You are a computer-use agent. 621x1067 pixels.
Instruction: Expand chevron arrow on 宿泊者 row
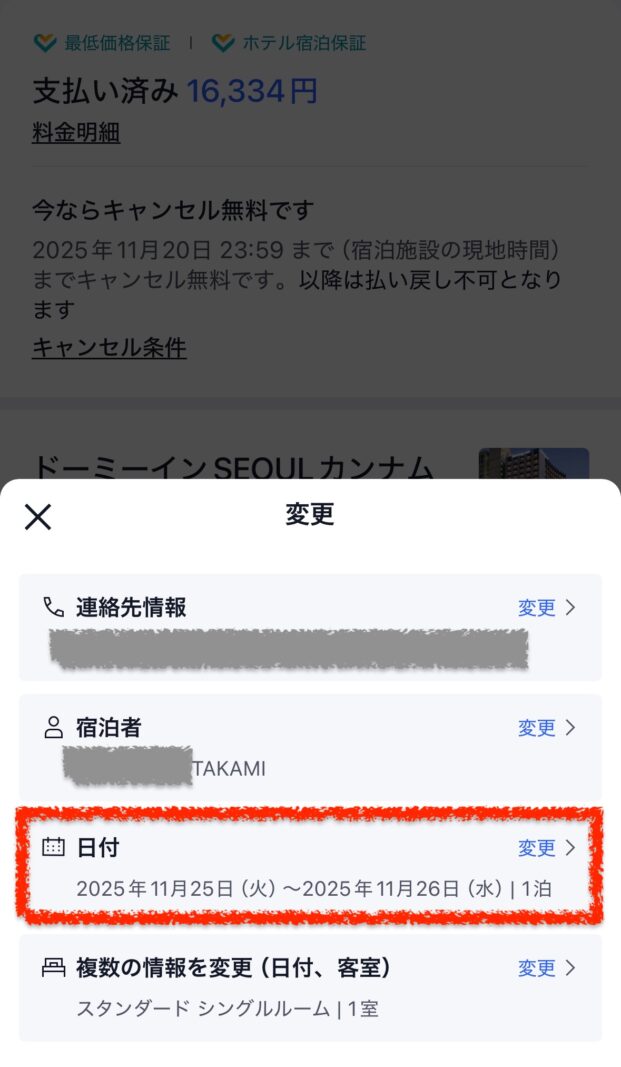pos(570,727)
